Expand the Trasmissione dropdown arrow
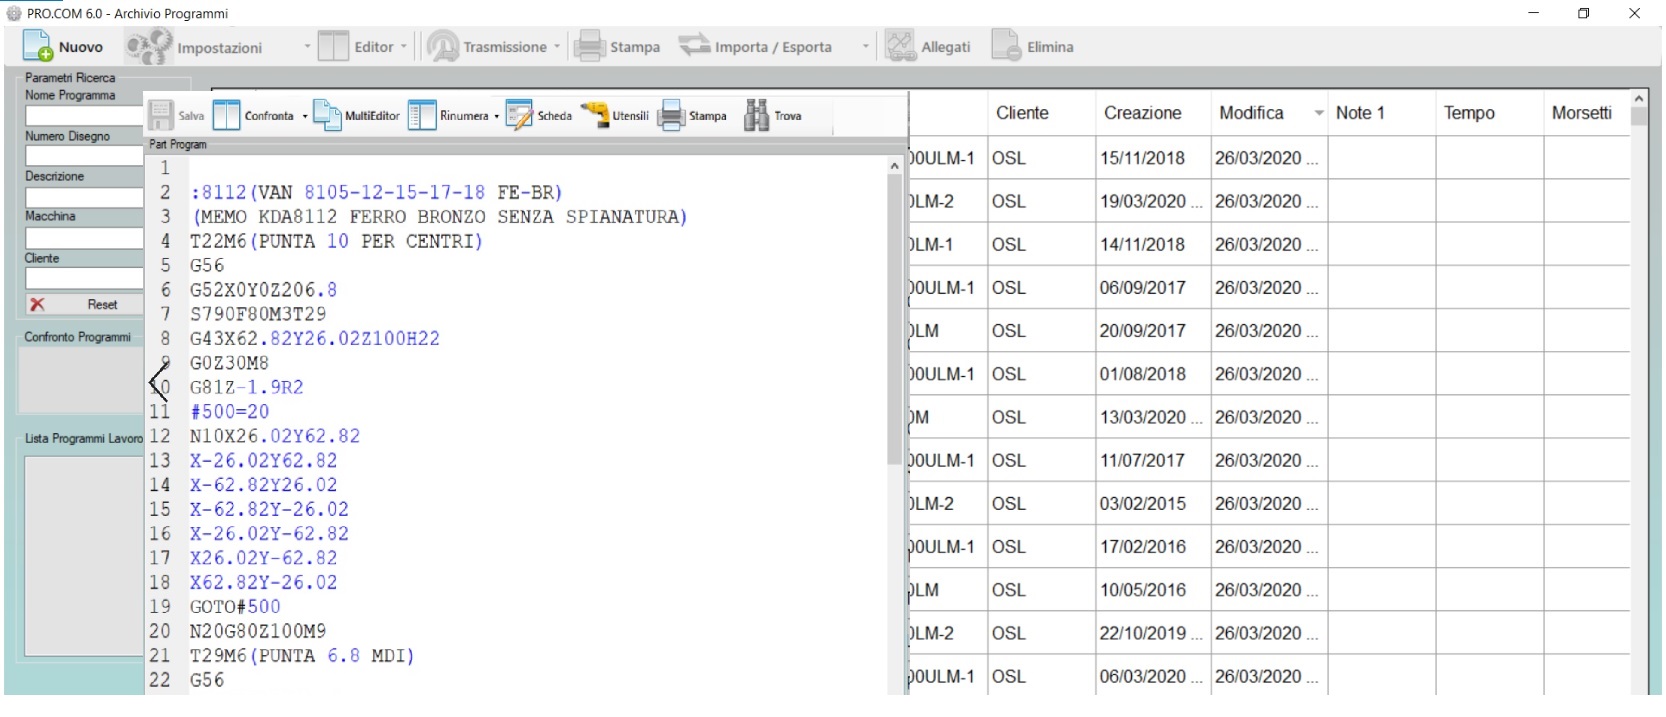Viewport: 1666px width, 717px height. point(557,47)
